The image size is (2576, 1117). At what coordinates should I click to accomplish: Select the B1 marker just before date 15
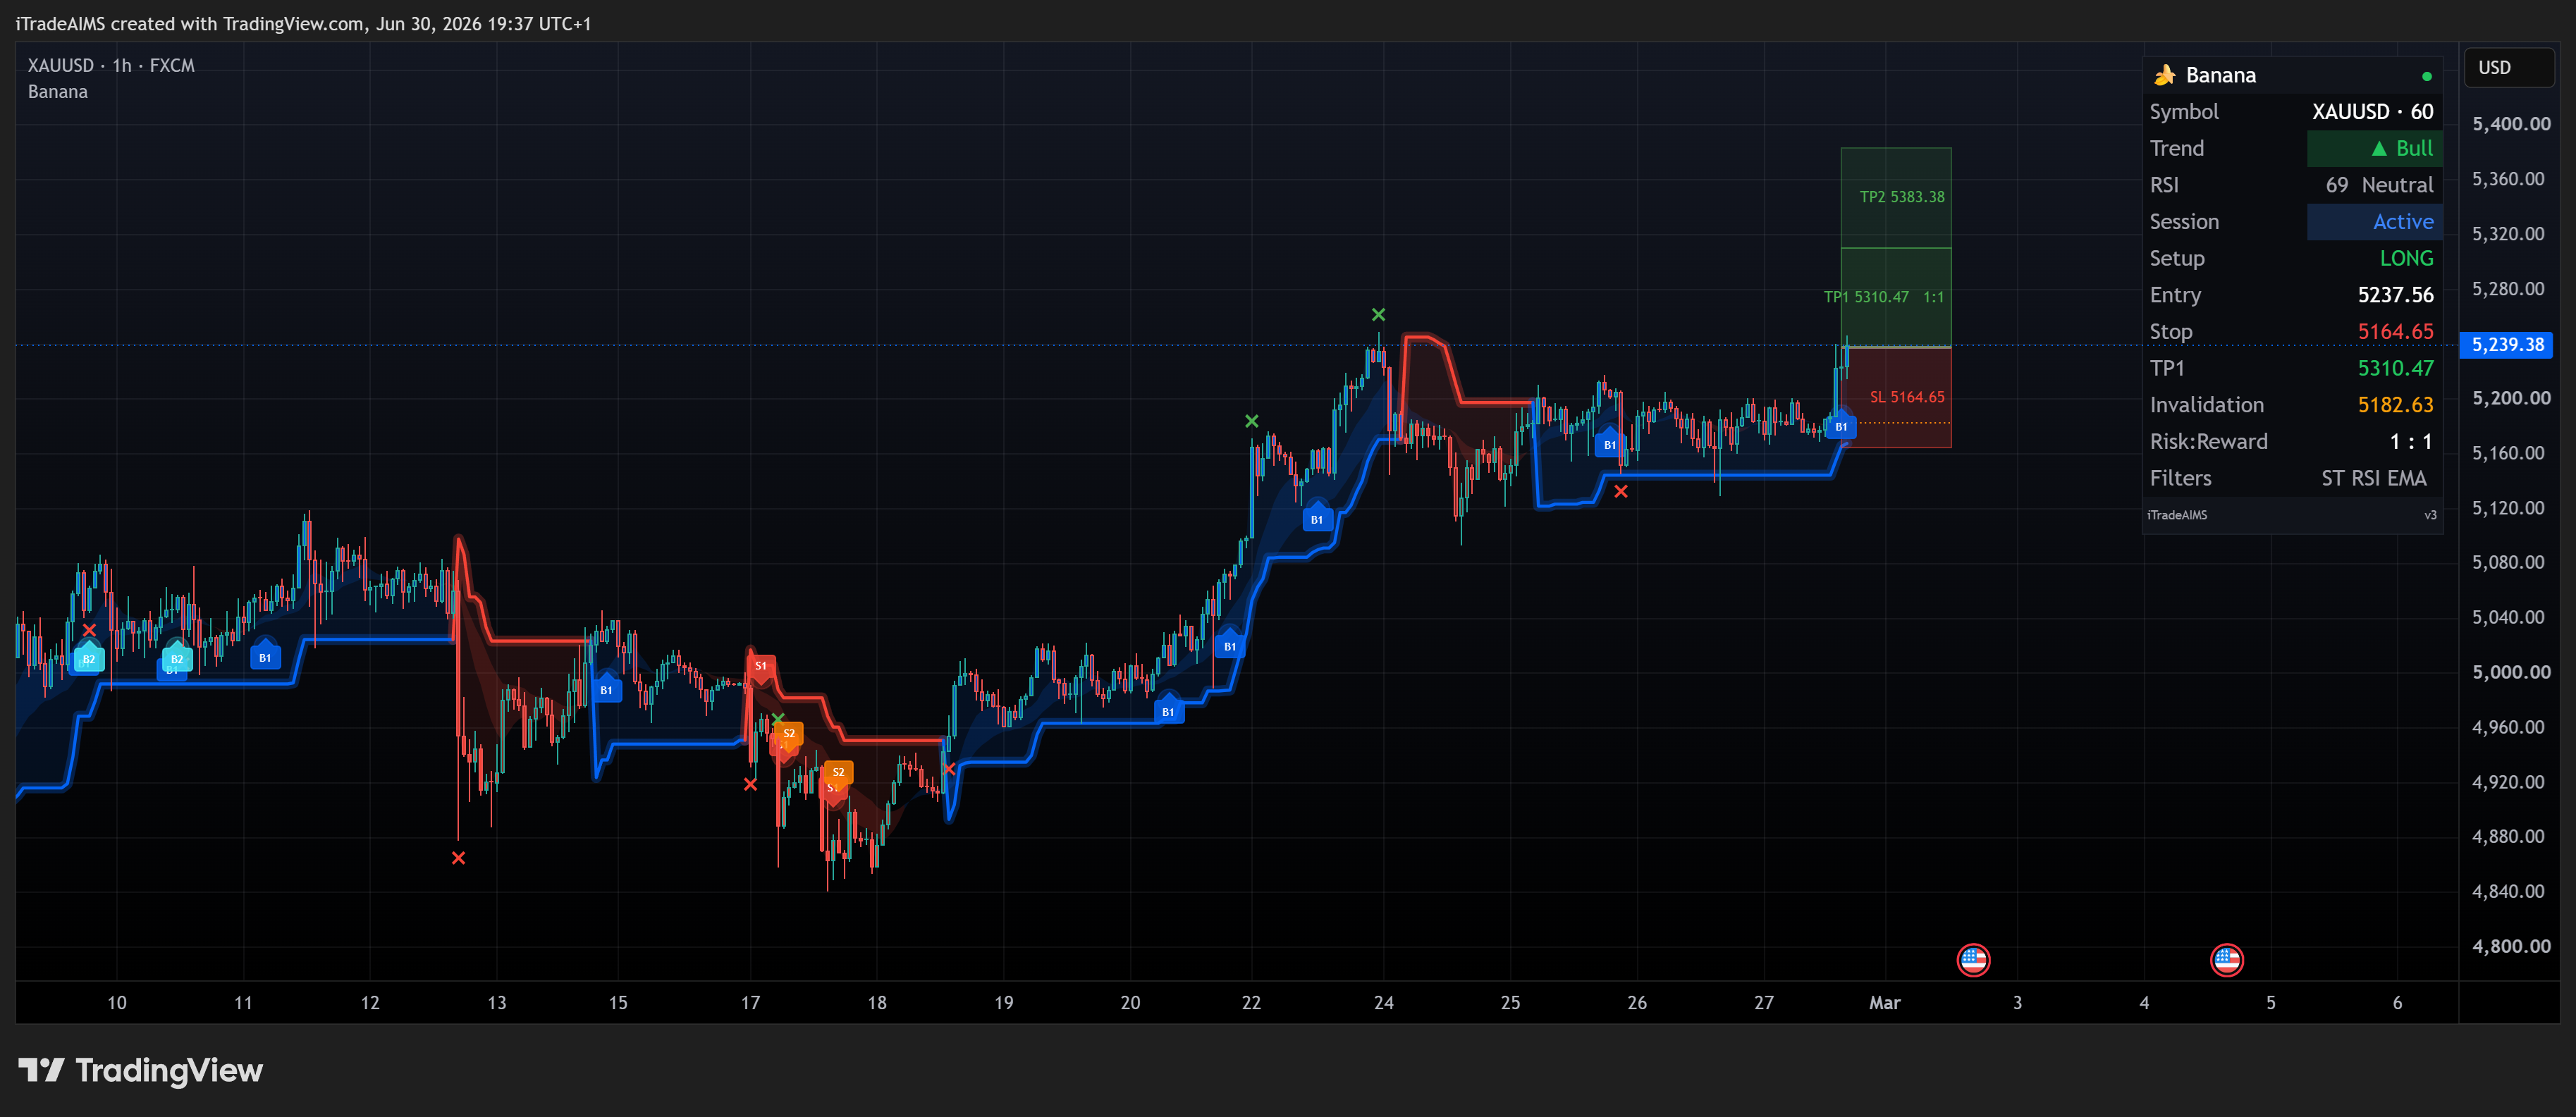(606, 689)
